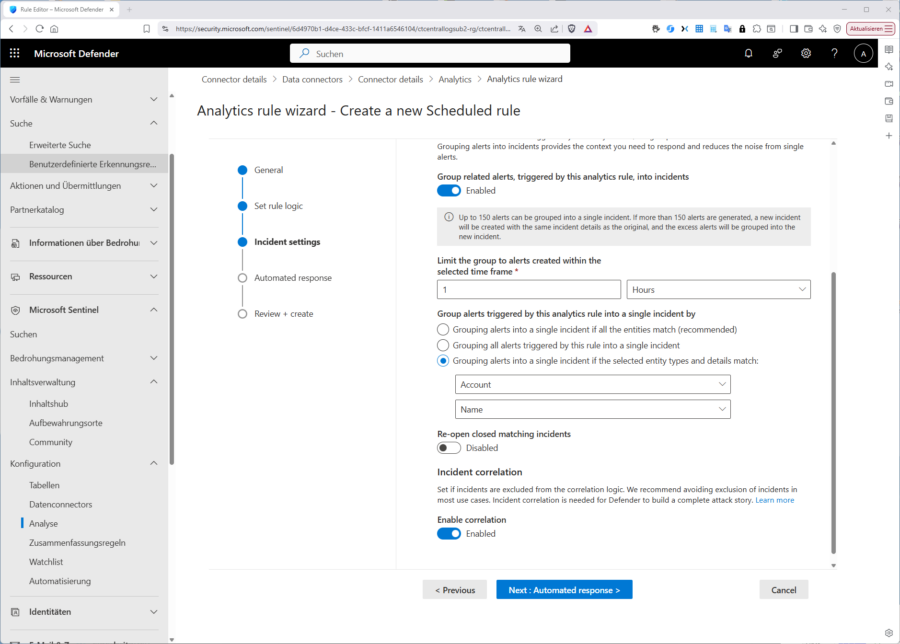Open the settings gear in header
This screenshot has height=644, width=900.
[x=805, y=53]
